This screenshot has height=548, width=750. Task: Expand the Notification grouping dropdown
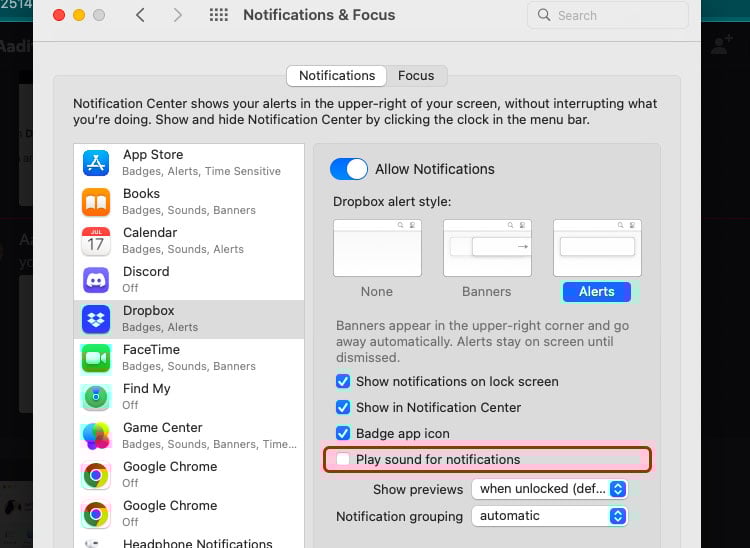point(550,516)
